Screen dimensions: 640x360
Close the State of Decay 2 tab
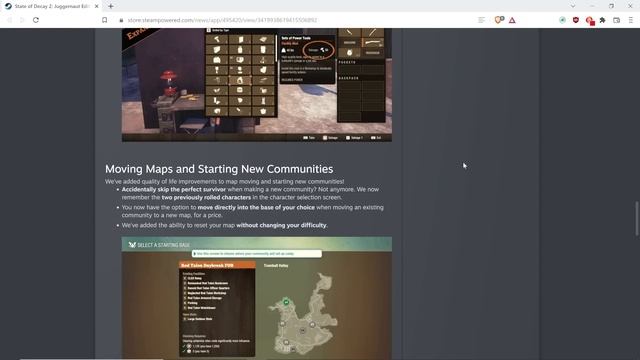click(x=96, y=6)
